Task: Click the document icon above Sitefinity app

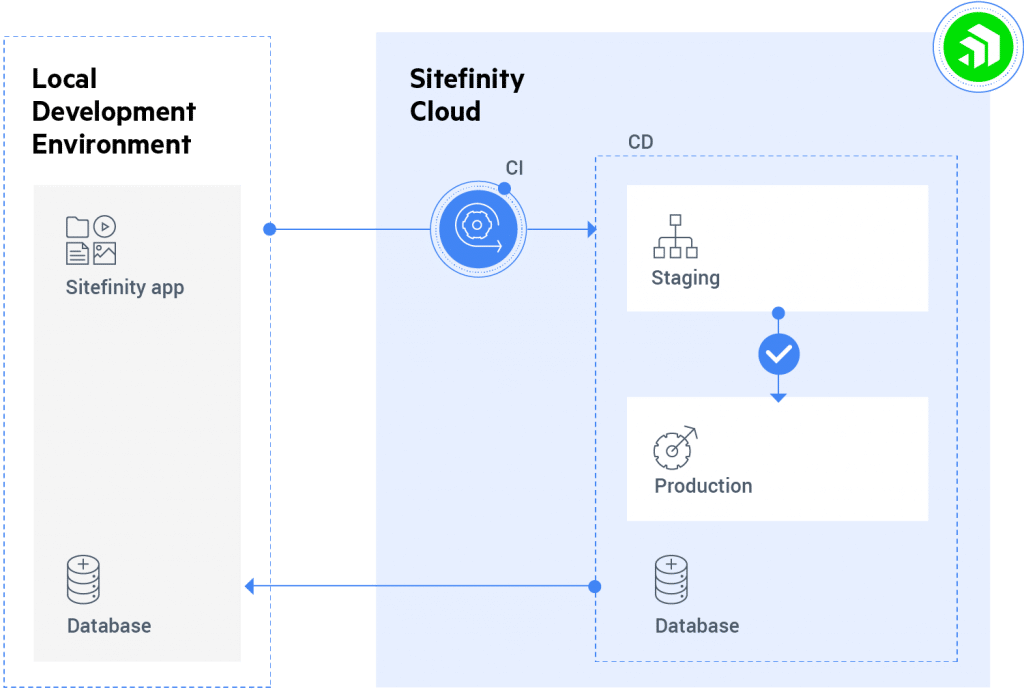Action: 77,253
